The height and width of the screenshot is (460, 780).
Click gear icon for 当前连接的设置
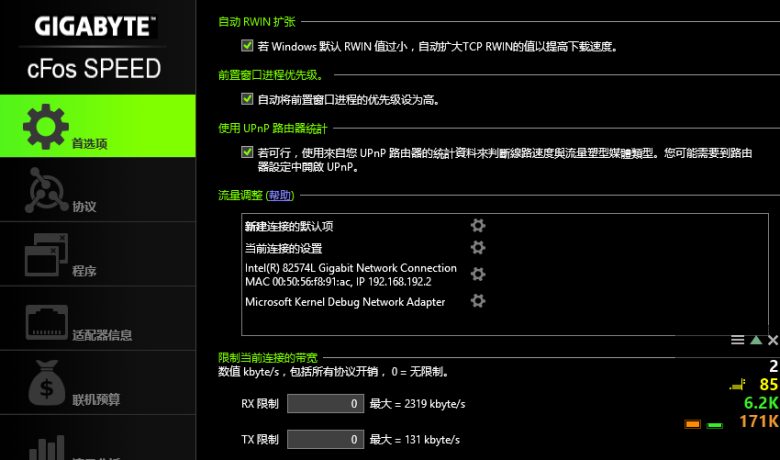pyautogui.click(x=478, y=247)
